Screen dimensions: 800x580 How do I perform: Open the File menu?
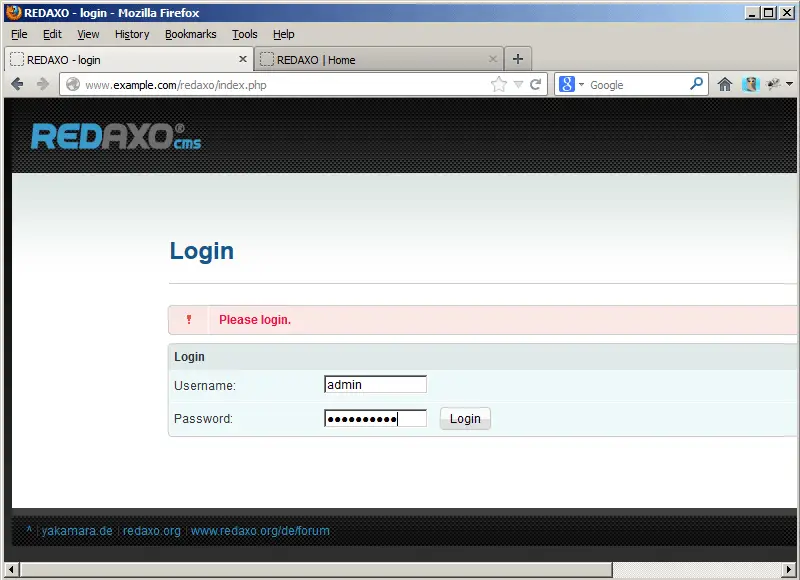(19, 34)
